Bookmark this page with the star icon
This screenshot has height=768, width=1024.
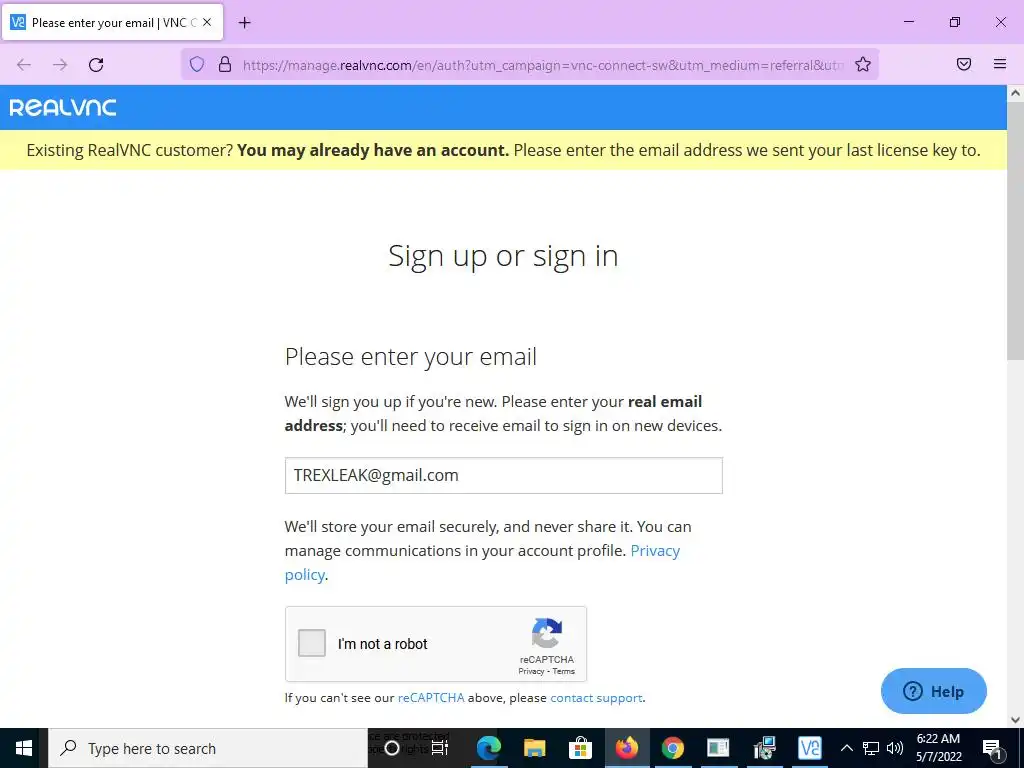[x=863, y=65]
